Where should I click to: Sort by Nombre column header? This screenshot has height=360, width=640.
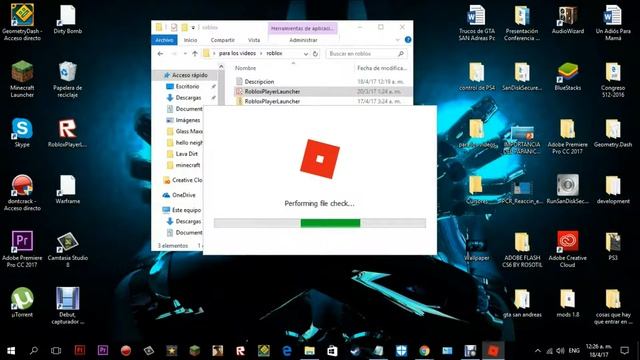pyautogui.click(x=245, y=68)
